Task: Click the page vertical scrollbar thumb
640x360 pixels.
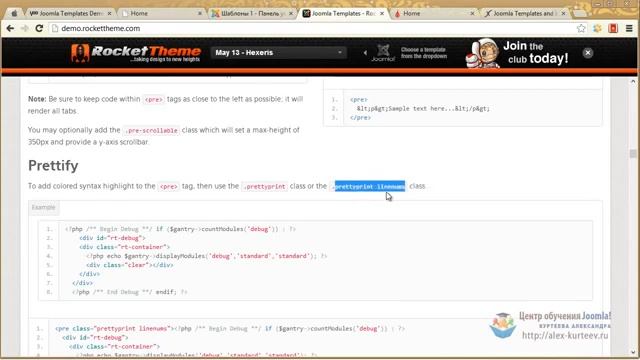Action: click(x=633, y=153)
